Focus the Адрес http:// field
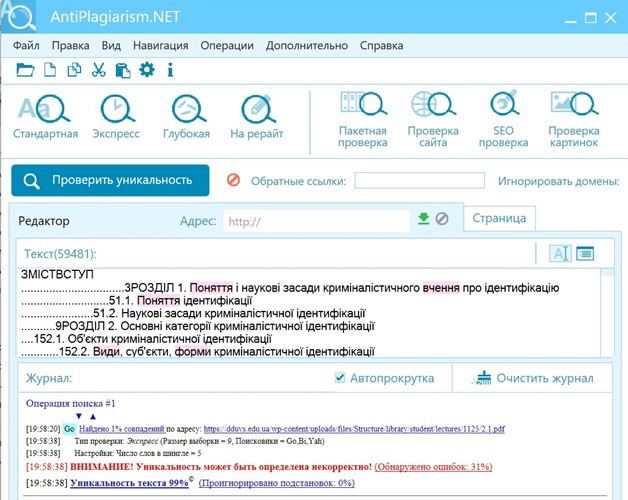The width and height of the screenshot is (628, 500). pos(317,221)
